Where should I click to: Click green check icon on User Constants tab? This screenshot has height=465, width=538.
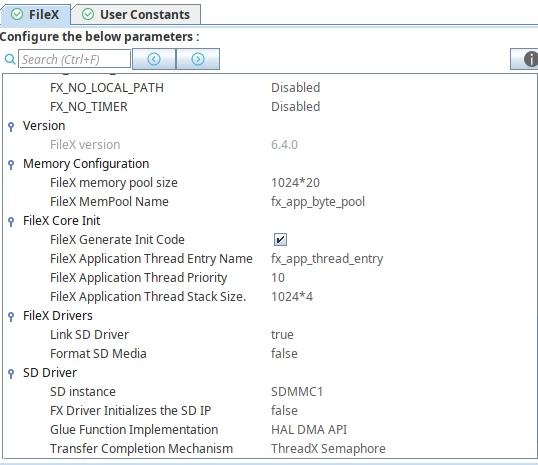pos(88,14)
